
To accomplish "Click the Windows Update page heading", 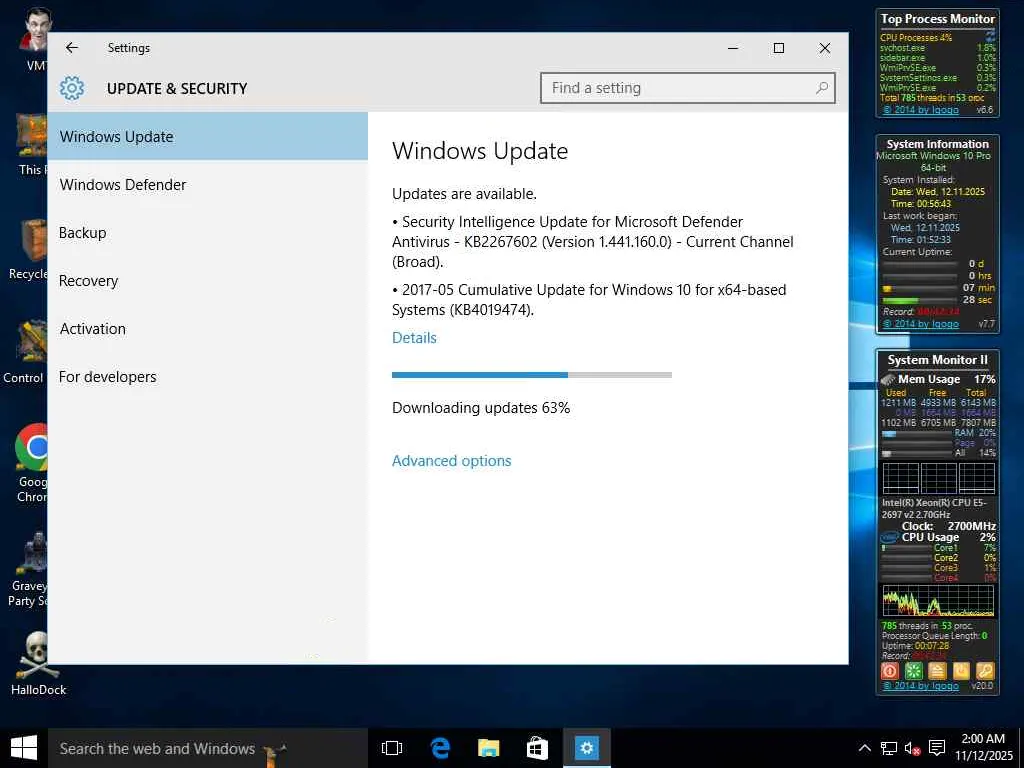I will click(x=480, y=151).
